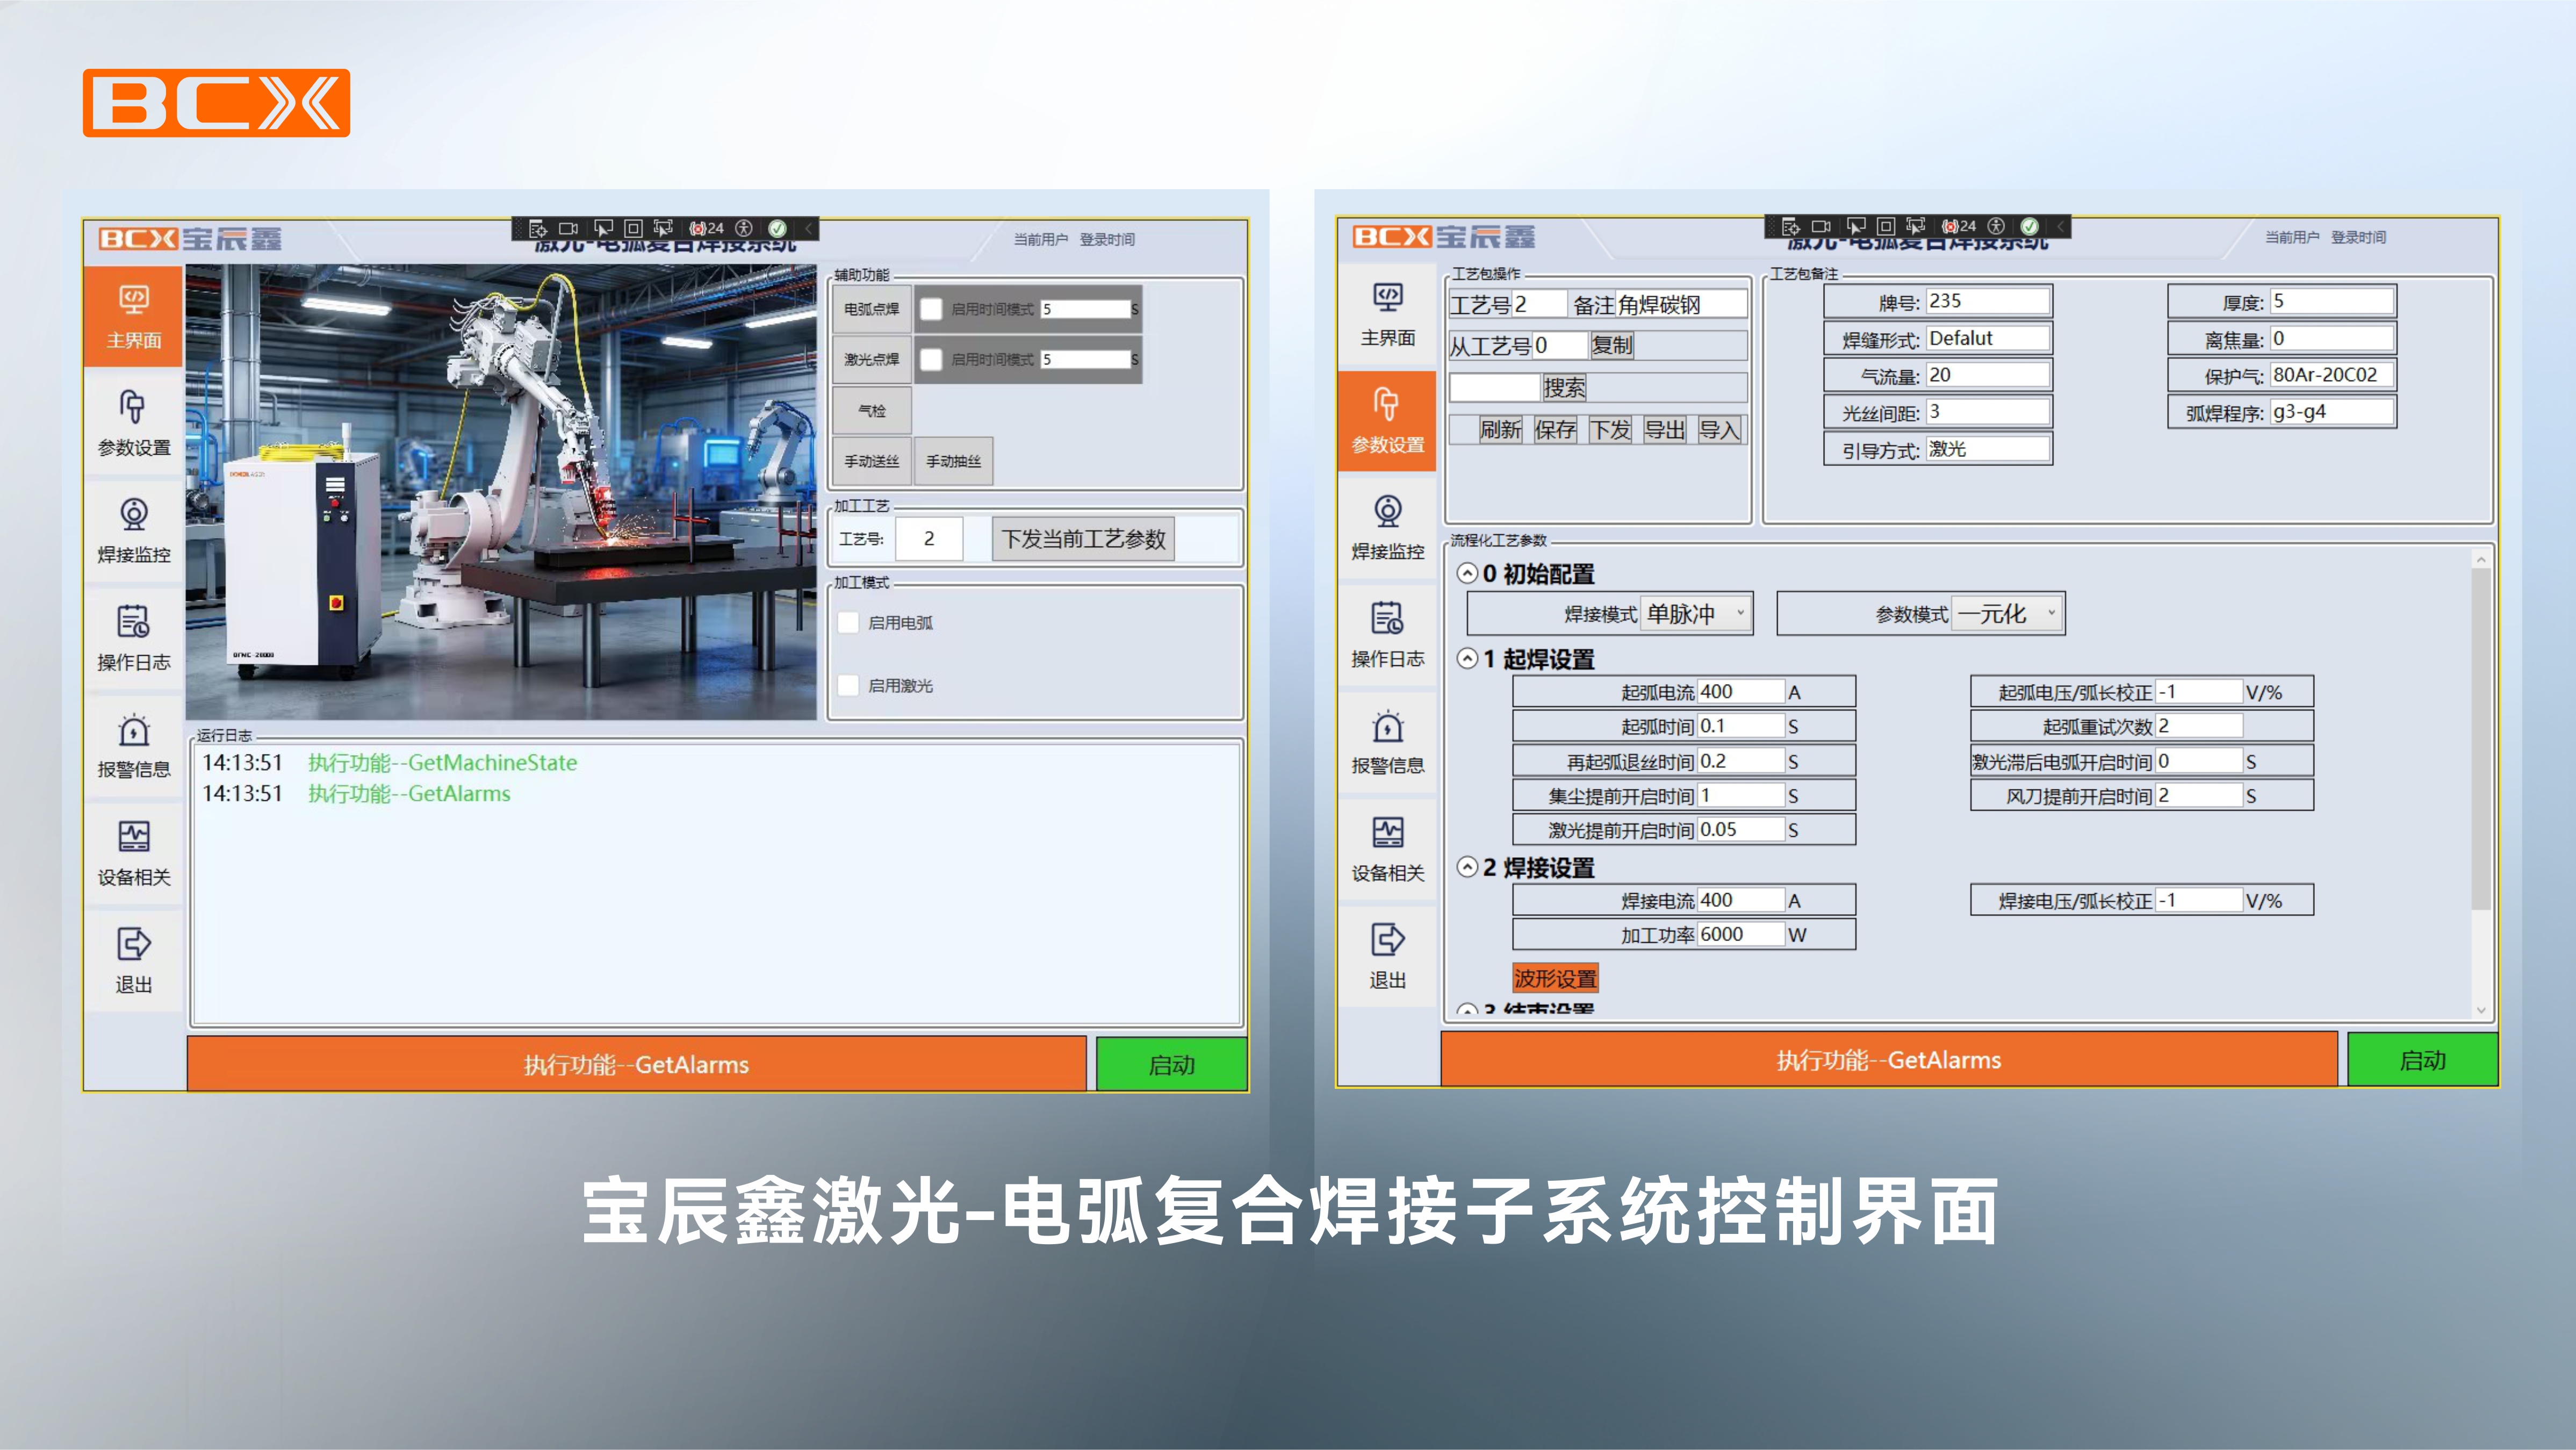Click green 启动 button in left window

click(1171, 1064)
